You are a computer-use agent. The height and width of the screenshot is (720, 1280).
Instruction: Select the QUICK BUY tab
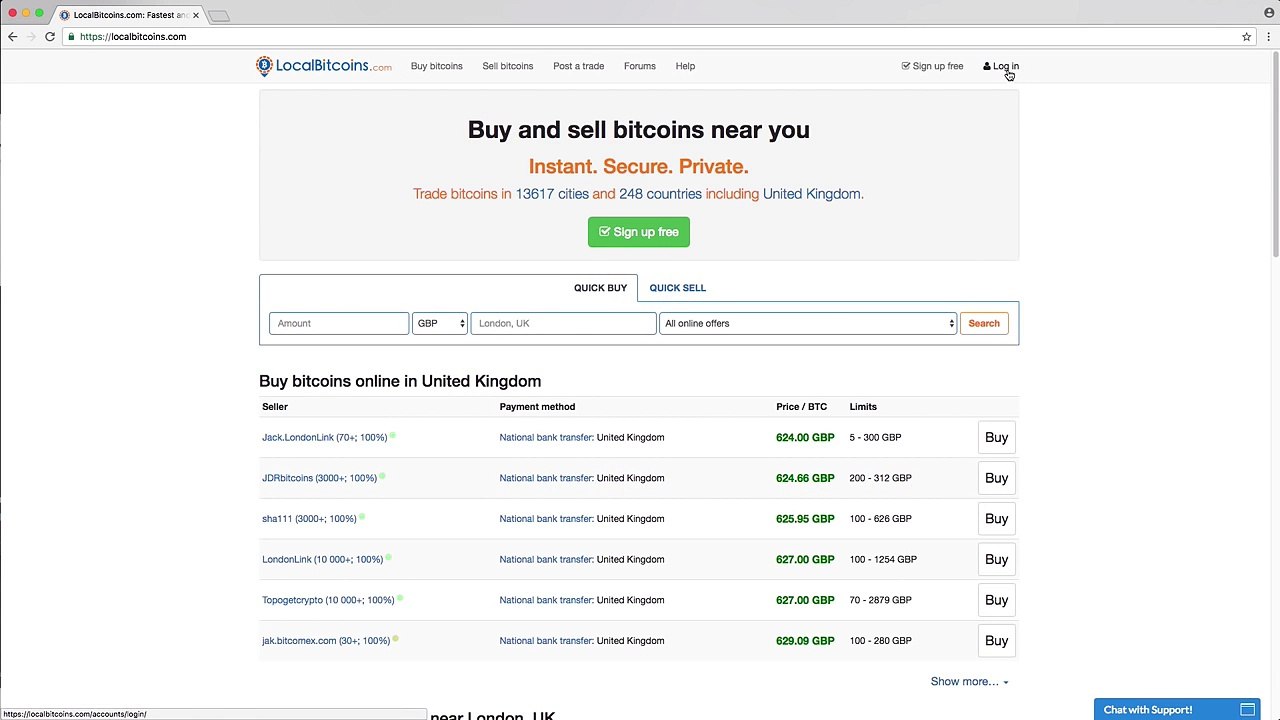600,288
